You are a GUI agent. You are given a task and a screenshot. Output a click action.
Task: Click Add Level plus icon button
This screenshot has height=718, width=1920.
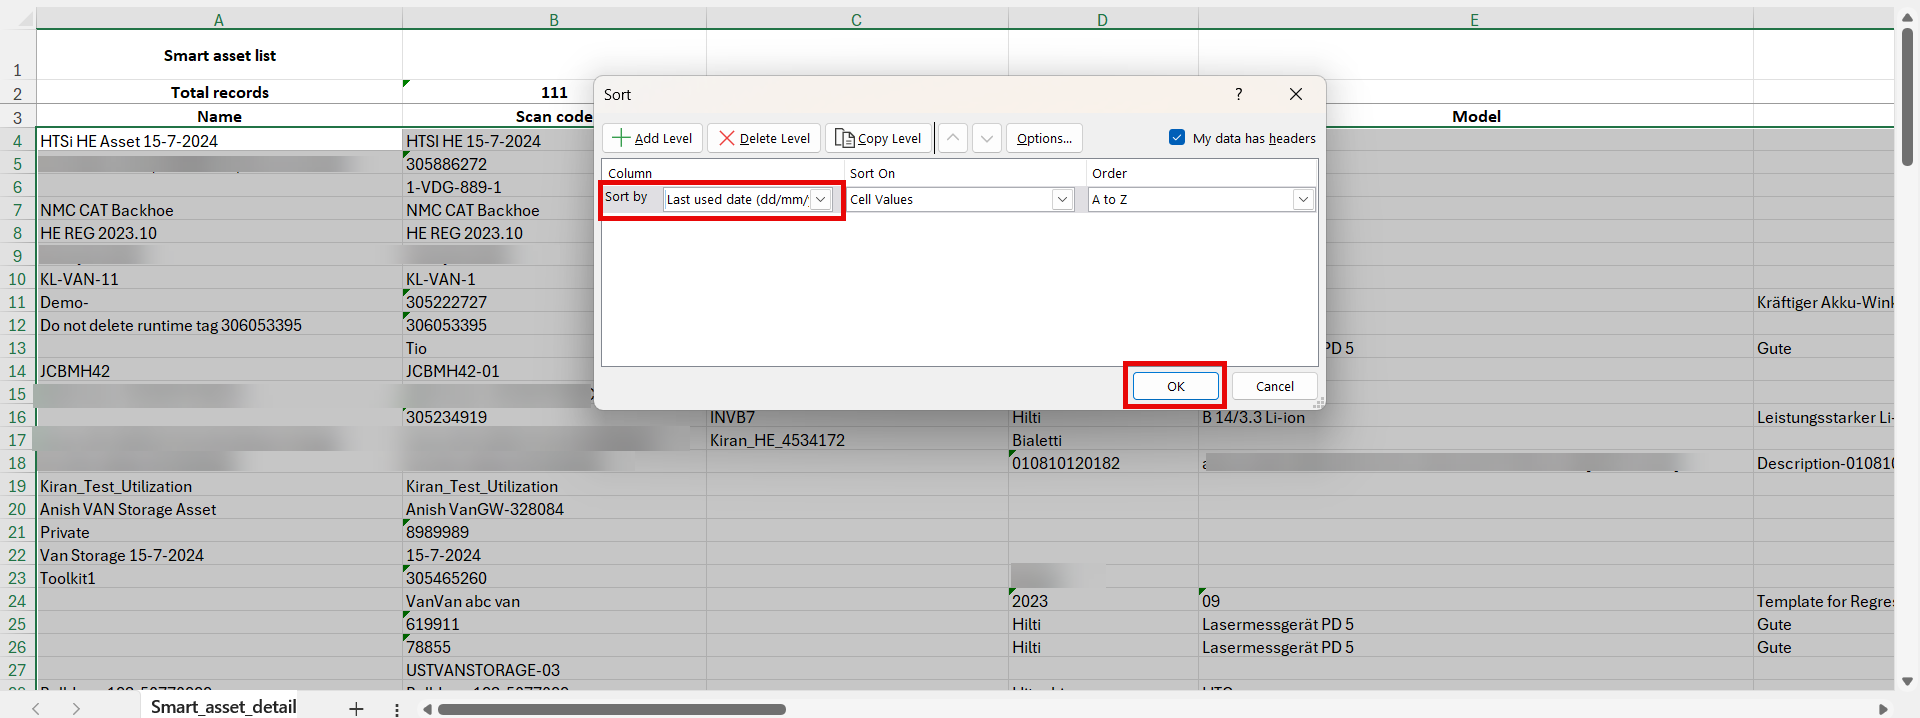(653, 138)
